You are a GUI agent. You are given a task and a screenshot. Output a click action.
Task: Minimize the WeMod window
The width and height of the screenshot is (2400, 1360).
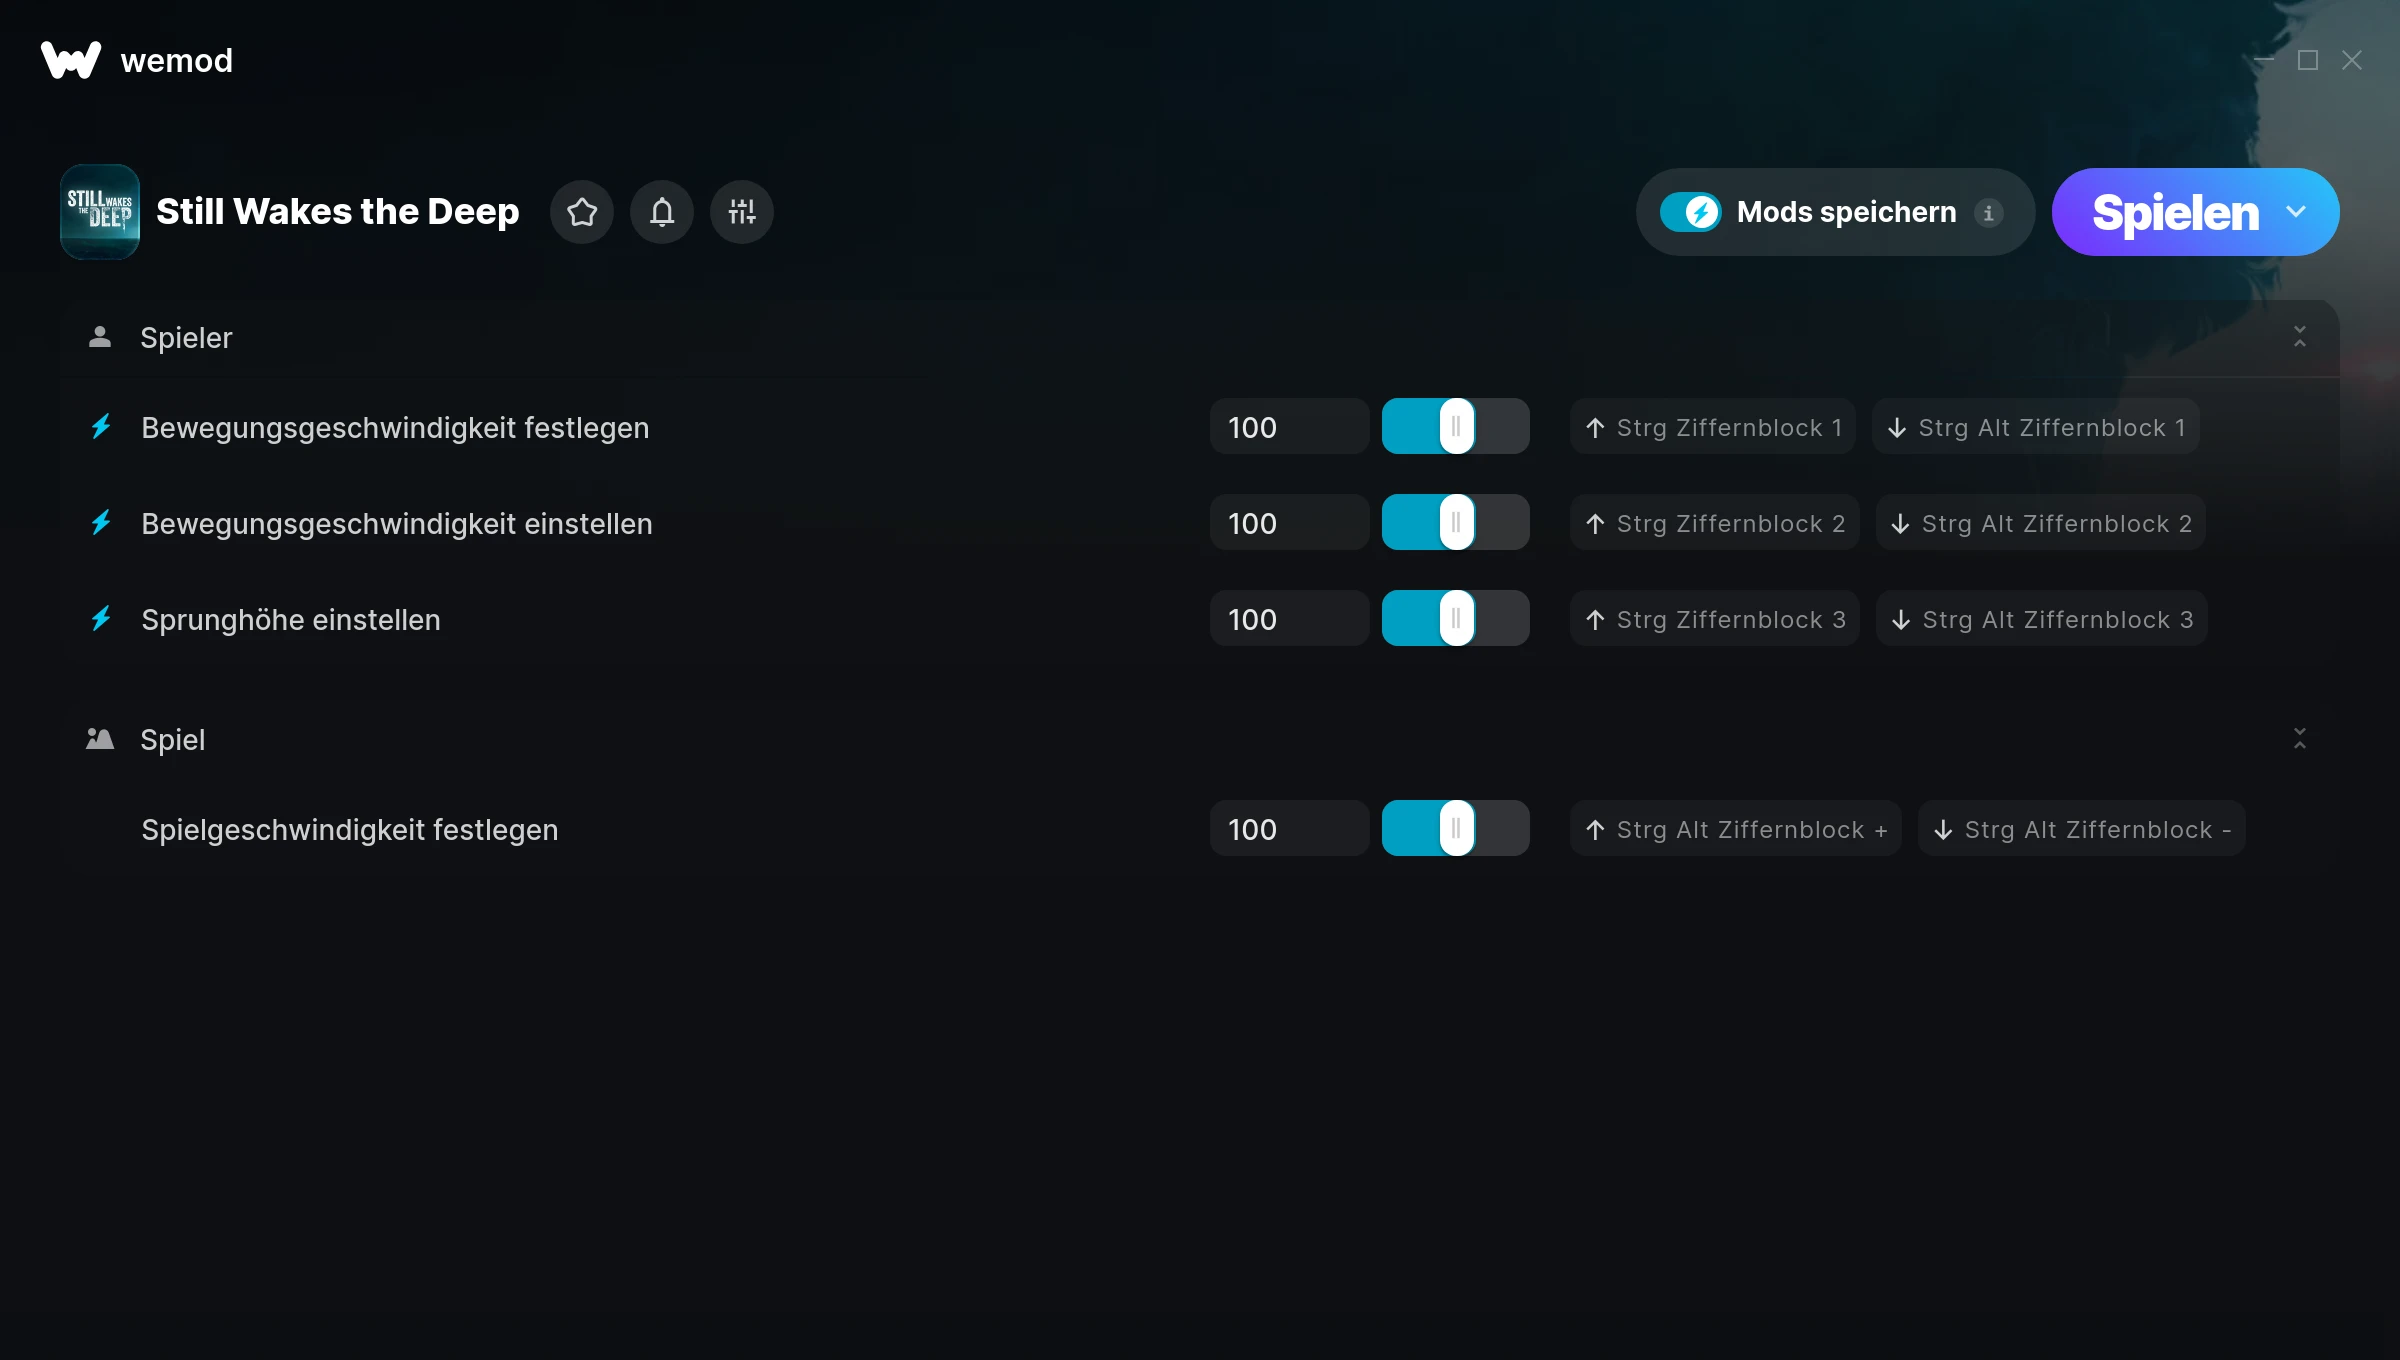(x=2264, y=60)
